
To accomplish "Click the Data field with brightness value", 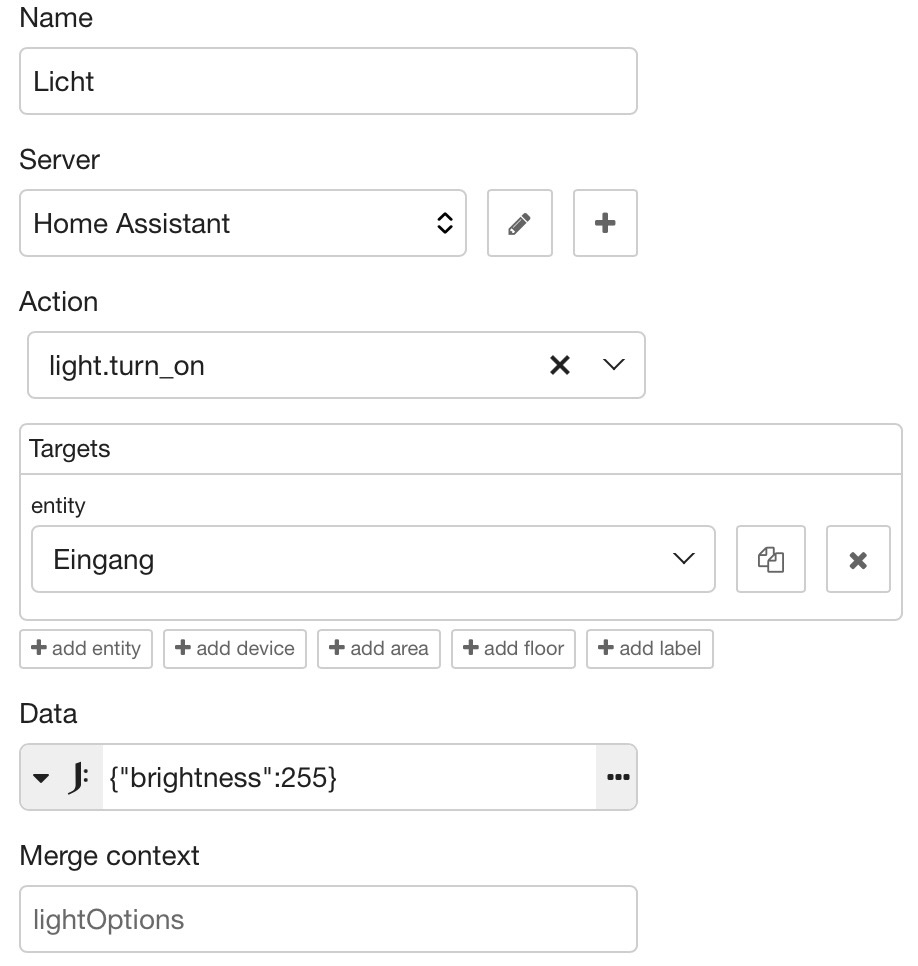I will click(349, 777).
